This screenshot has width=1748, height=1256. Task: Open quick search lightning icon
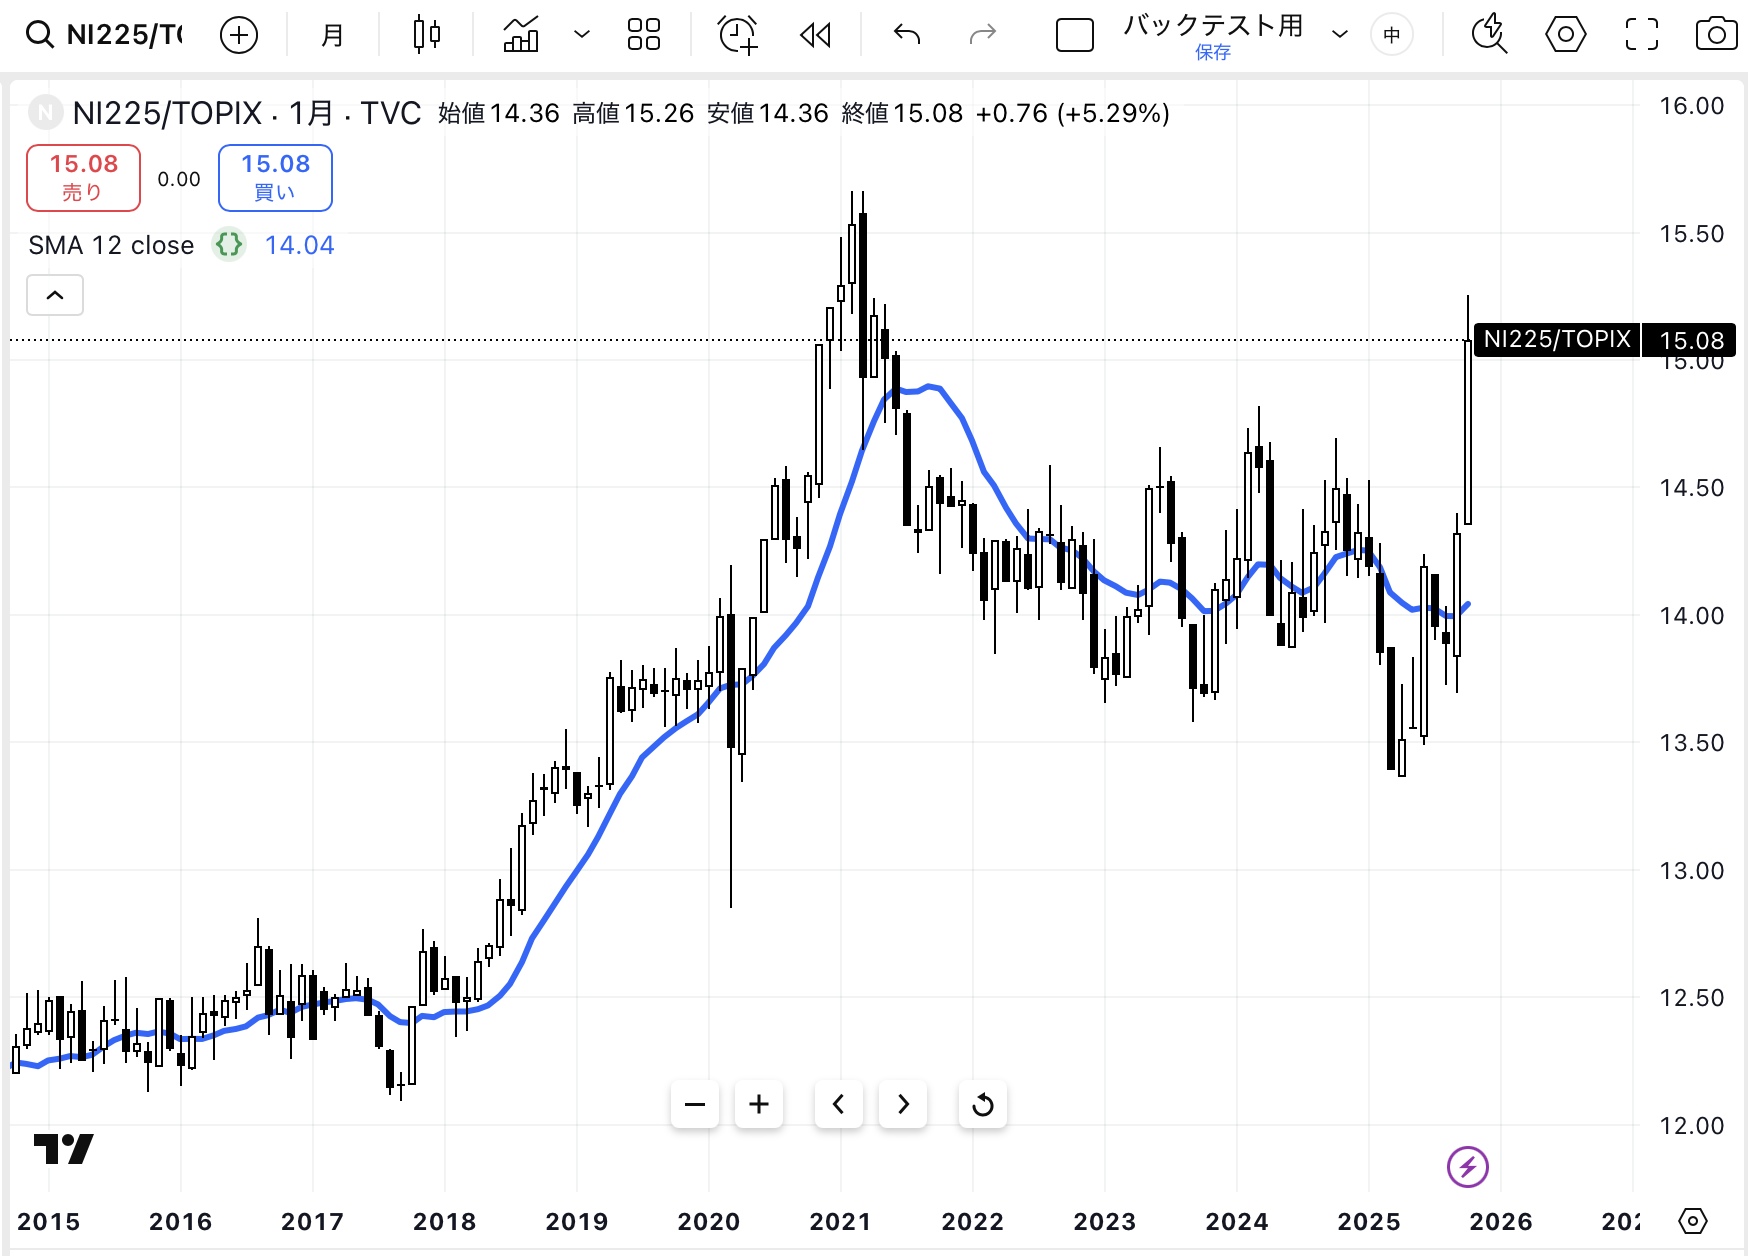point(1489,35)
